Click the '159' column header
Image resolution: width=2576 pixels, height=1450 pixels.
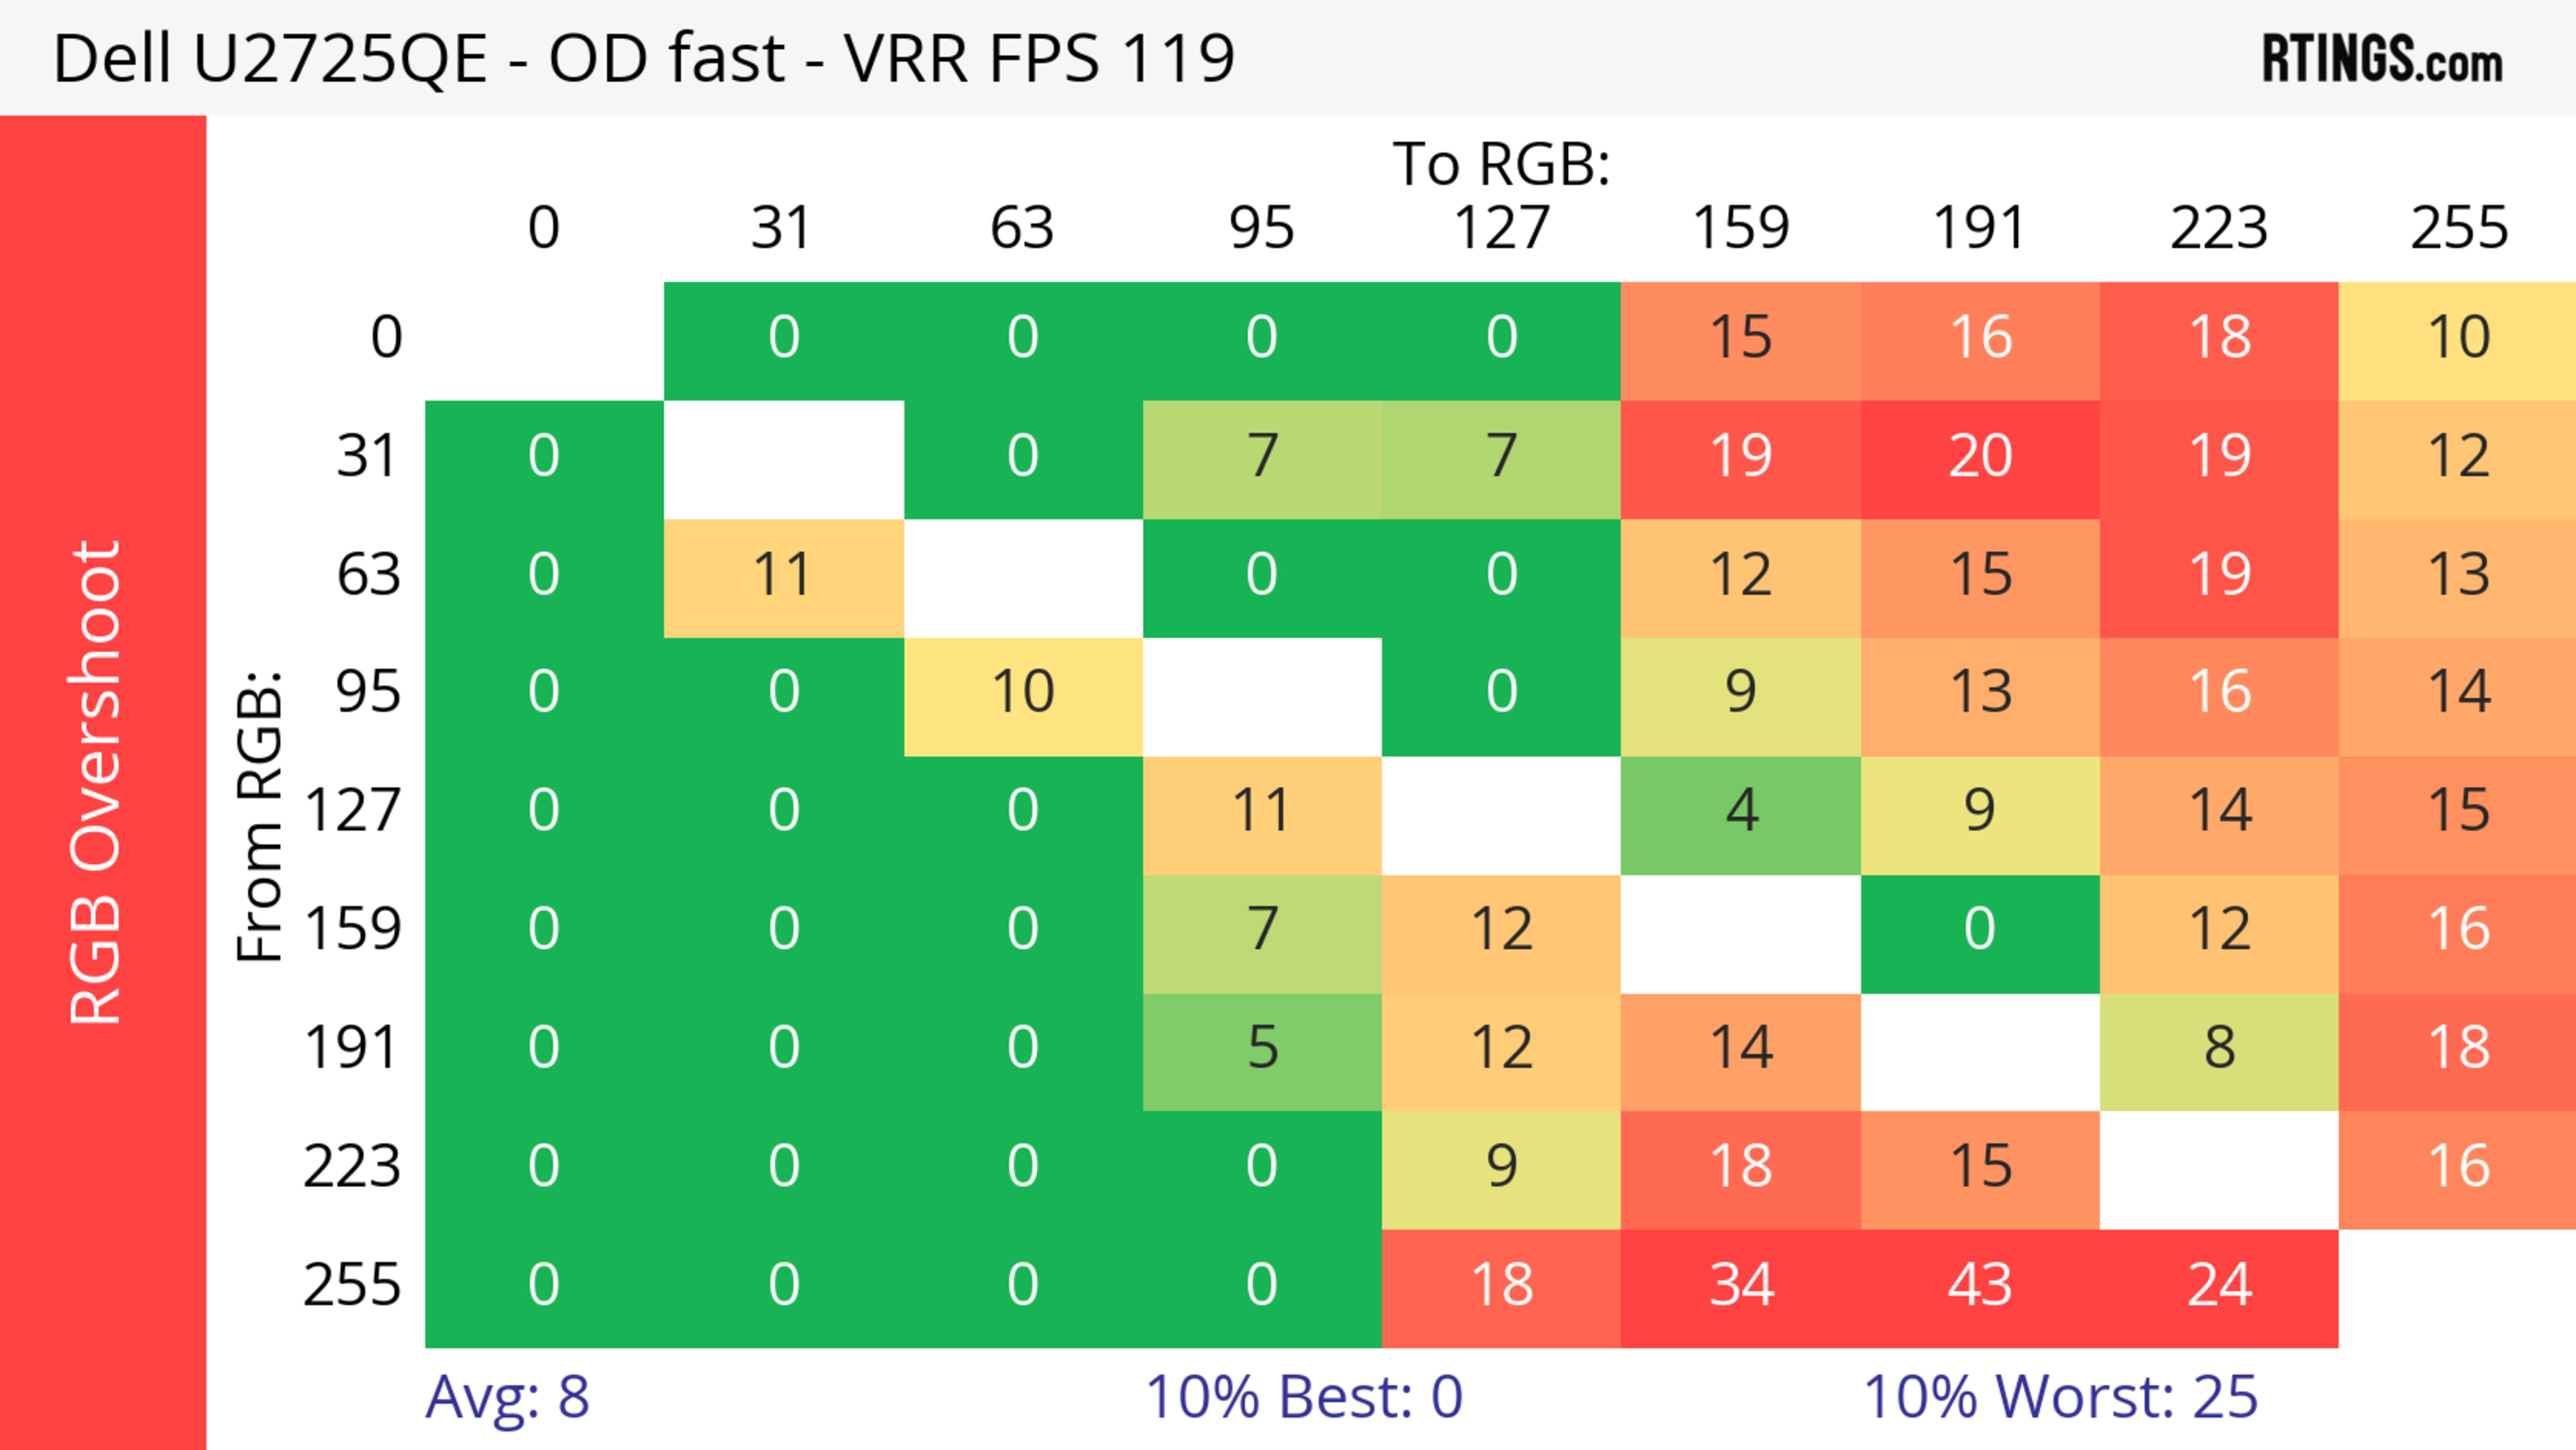coord(1741,228)
